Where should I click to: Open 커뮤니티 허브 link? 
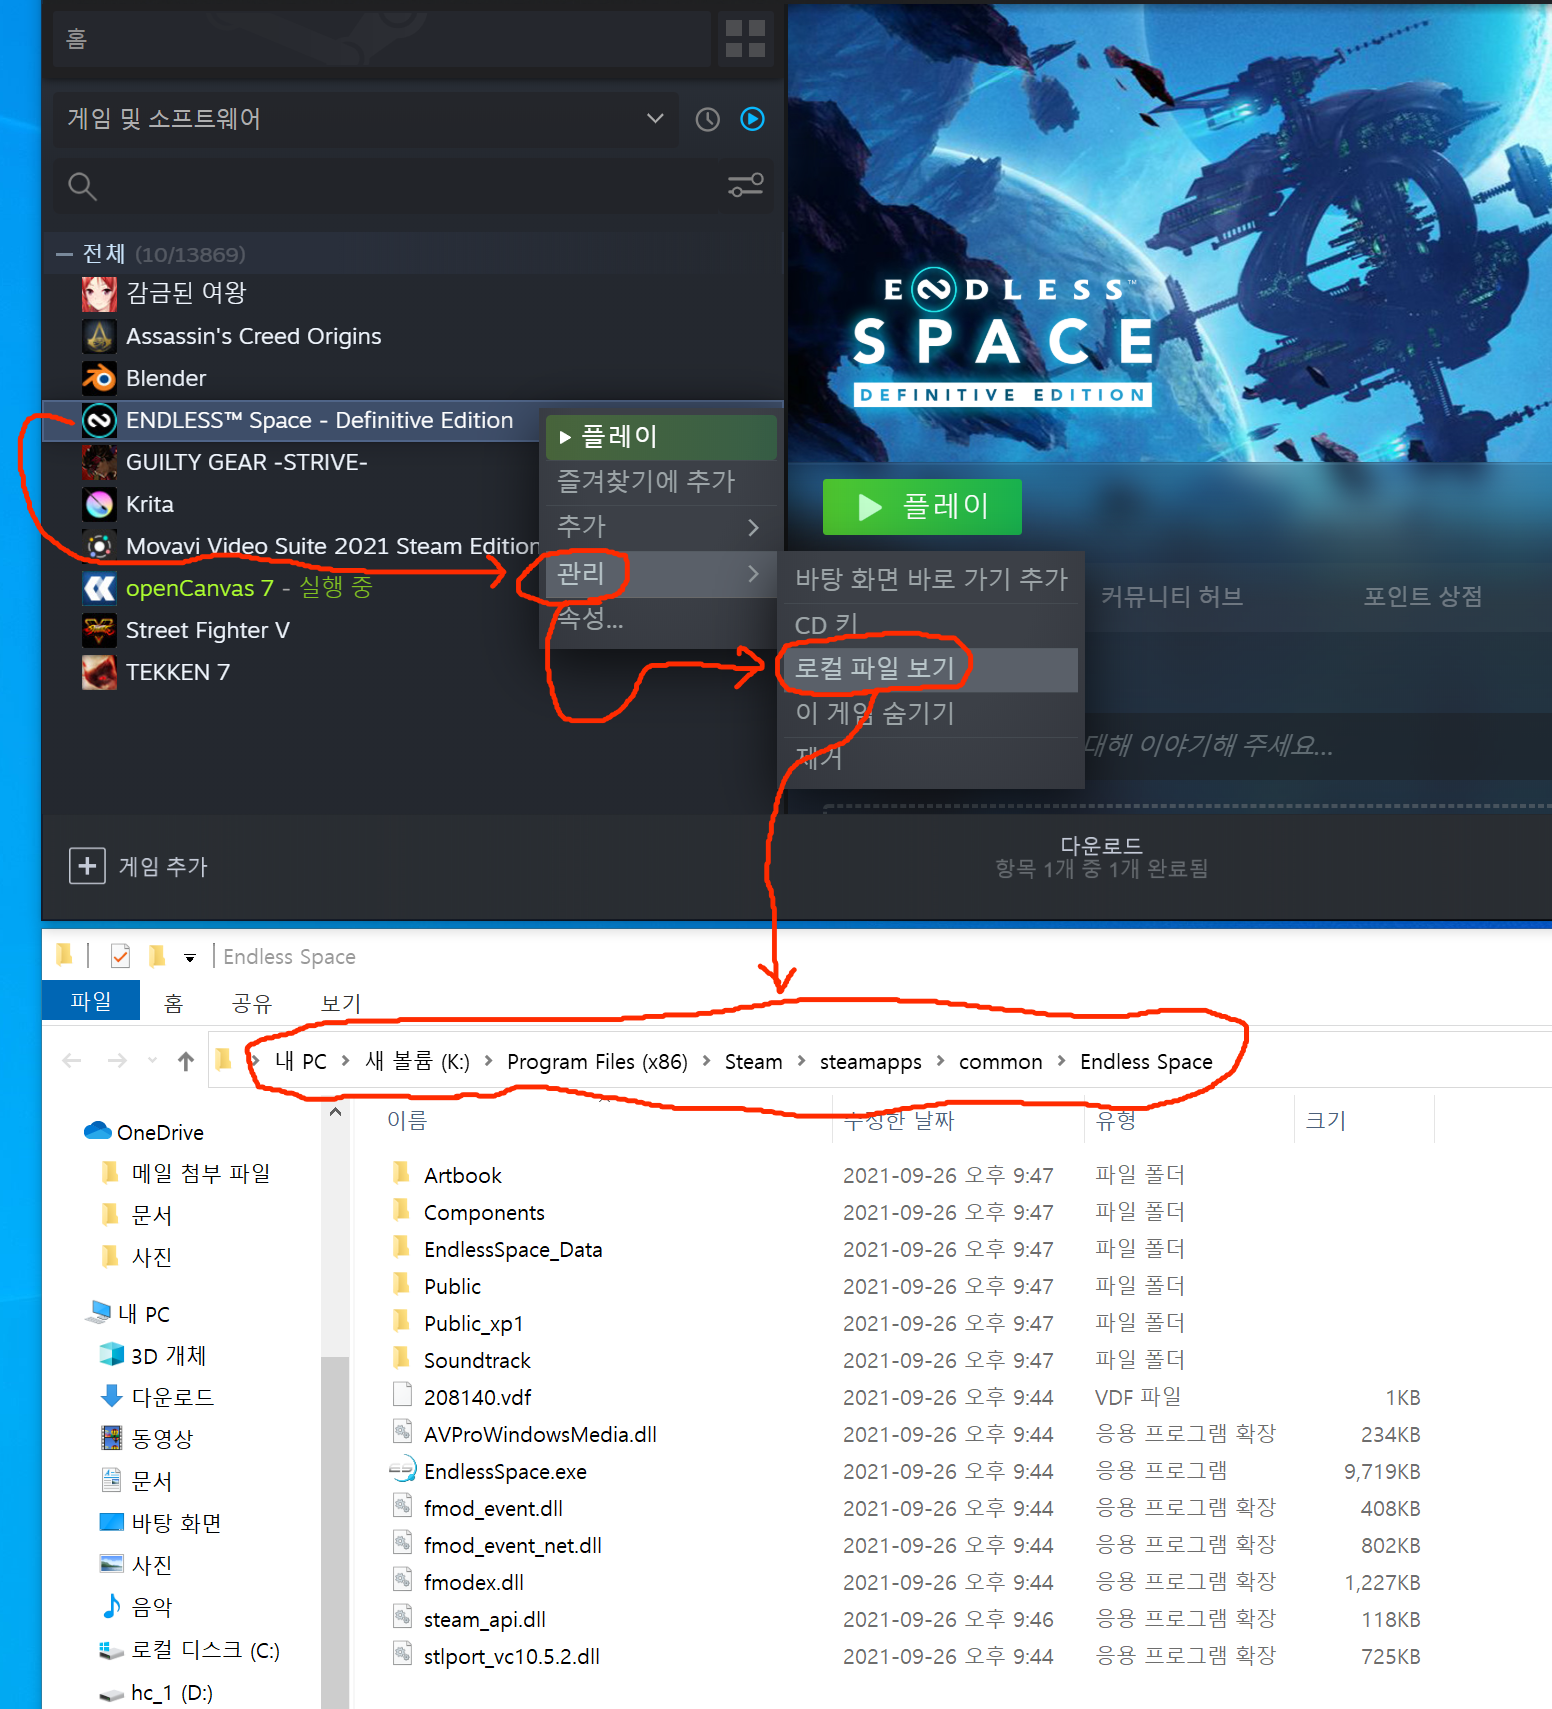point(1171,597)
